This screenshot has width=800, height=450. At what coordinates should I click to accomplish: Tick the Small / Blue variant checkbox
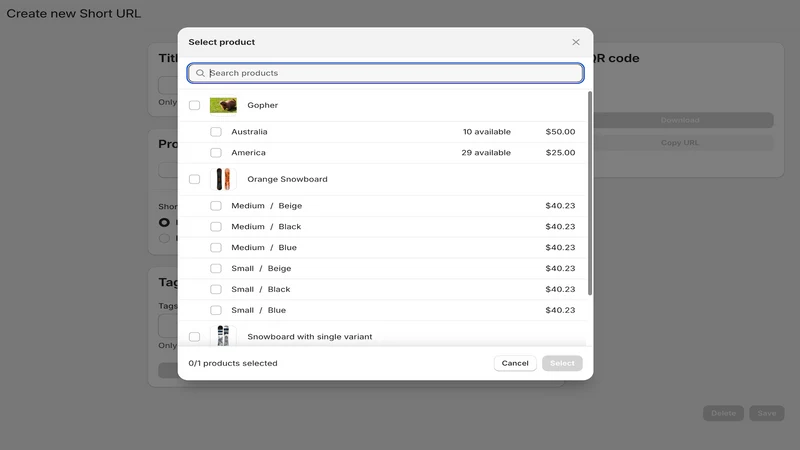(216, 310)
